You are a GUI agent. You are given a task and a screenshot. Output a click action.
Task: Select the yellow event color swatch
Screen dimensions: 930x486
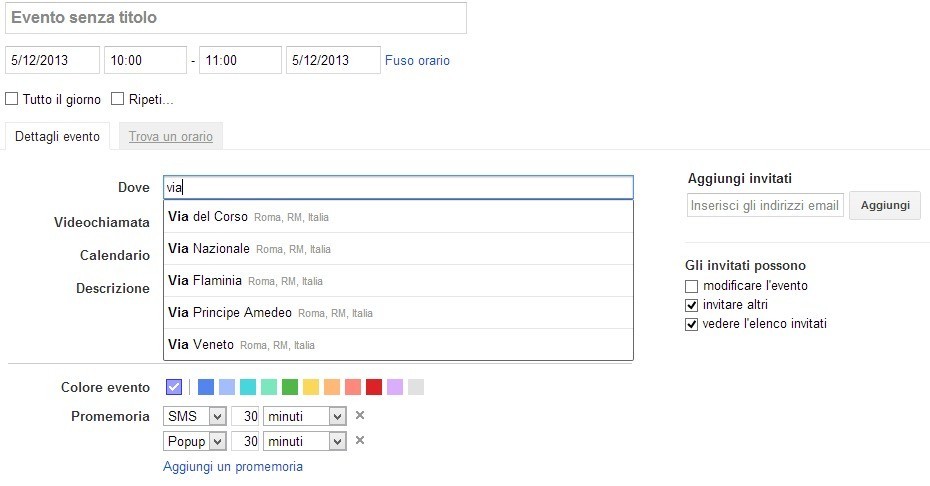pos(311,387)
